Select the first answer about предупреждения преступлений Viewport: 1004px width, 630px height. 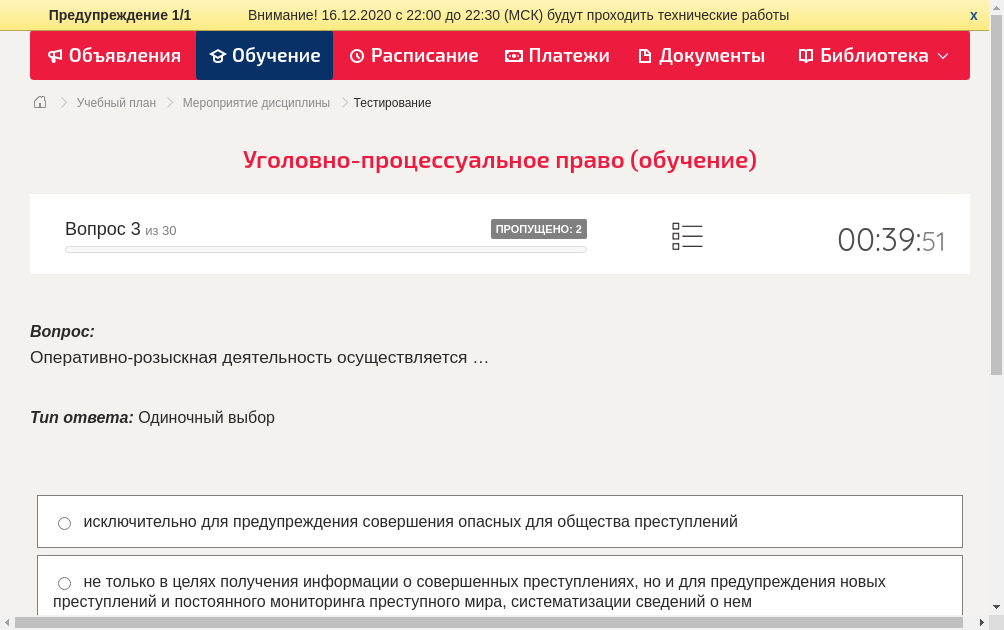[x=64, y=522]
